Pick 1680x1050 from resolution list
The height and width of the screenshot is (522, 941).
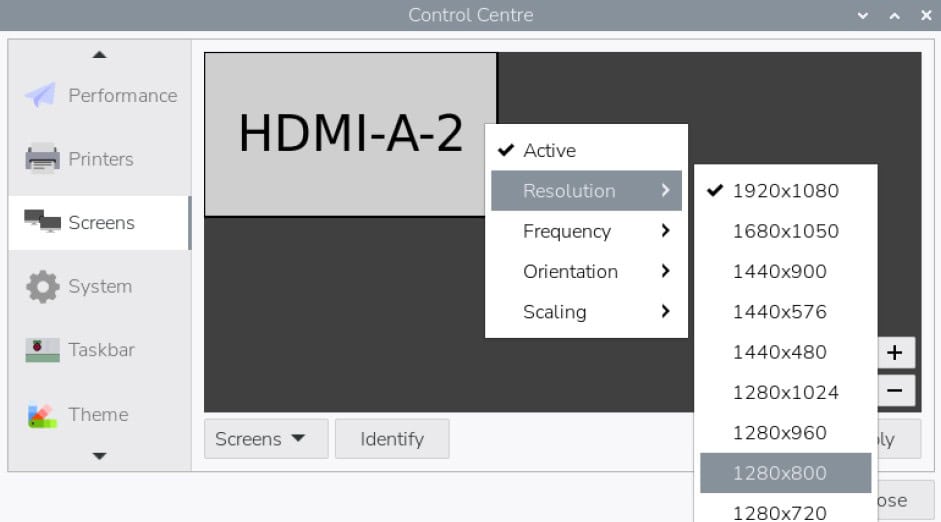[785, 231]
